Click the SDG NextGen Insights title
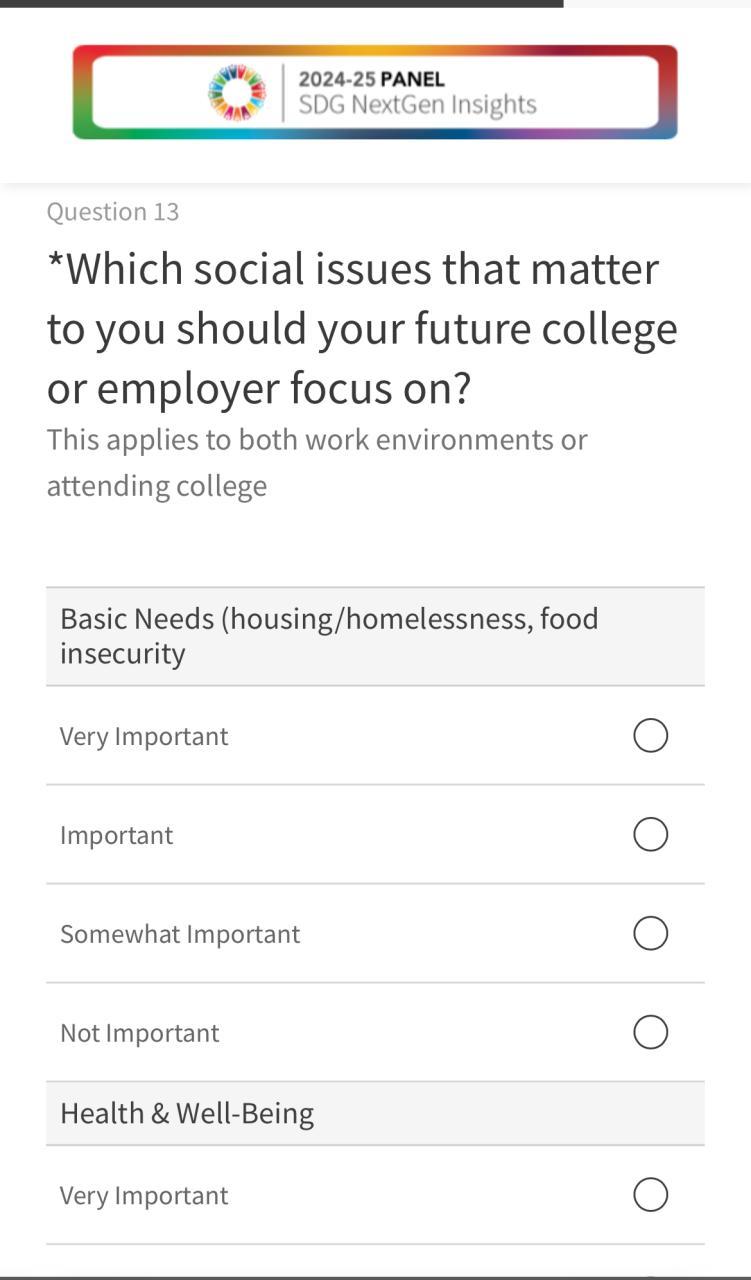The width and height of the screenshot is (751, 1280). click(417, 105)
